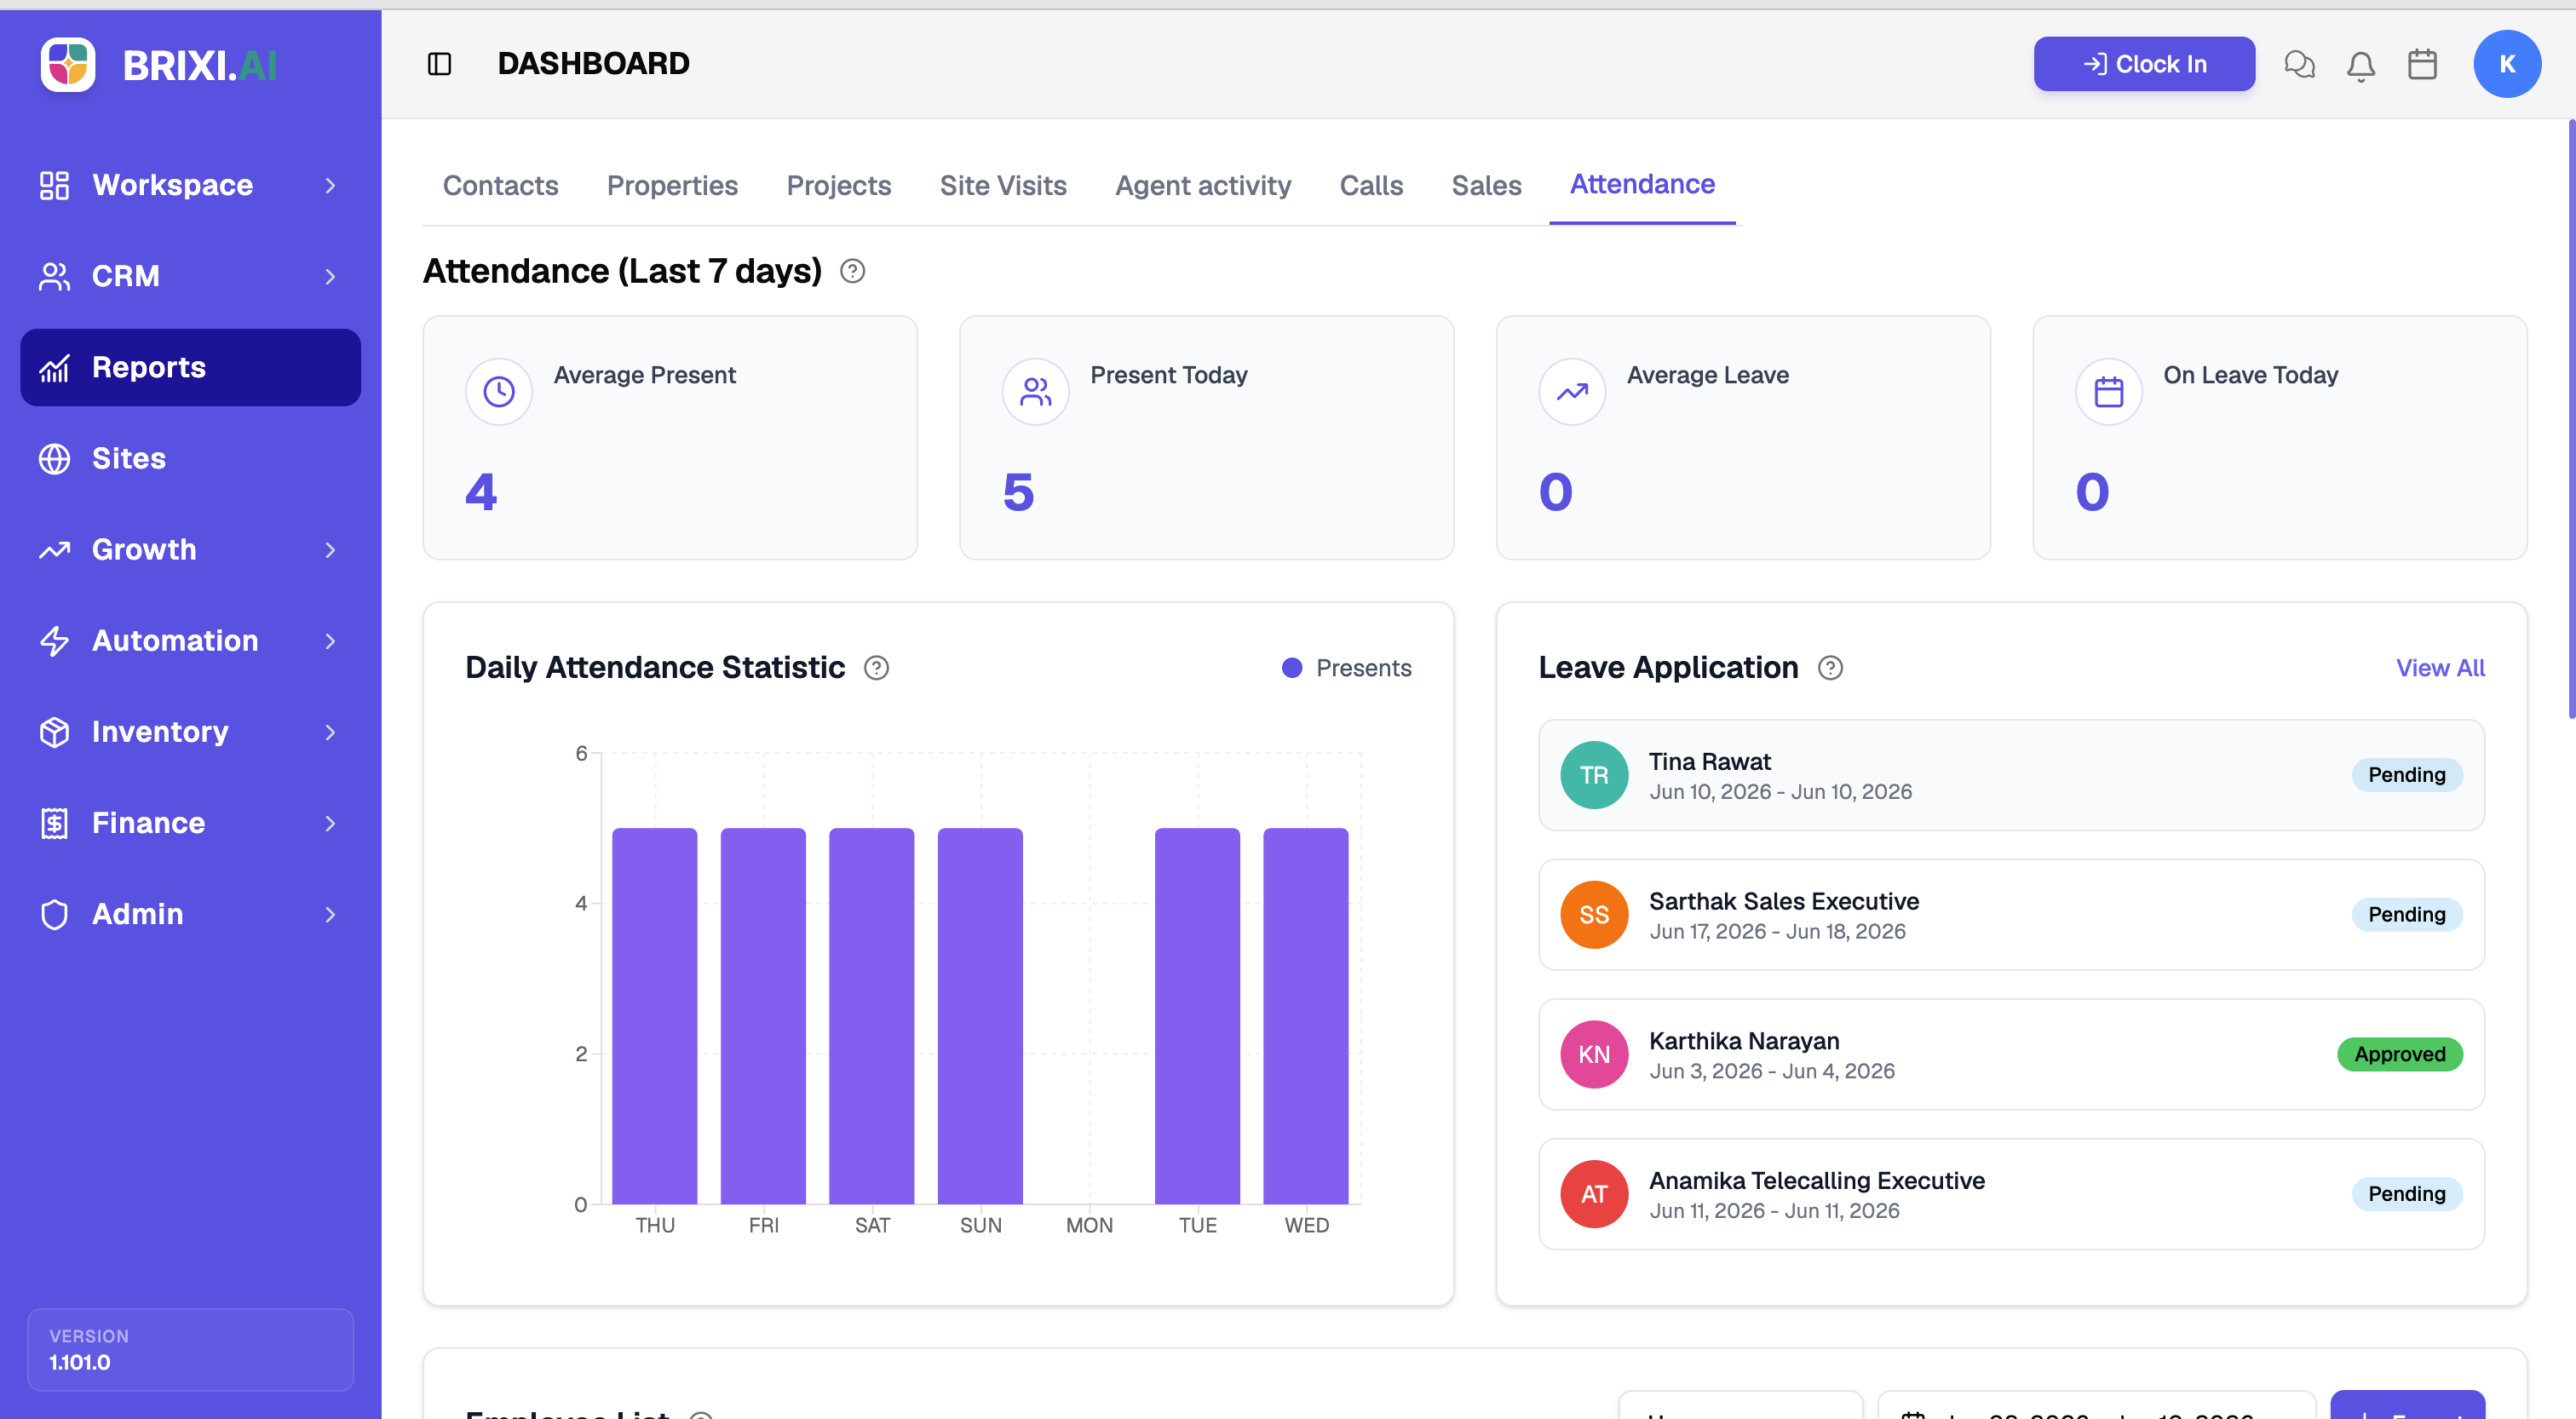
Task: Click the Average Leave trend icon
Action: (1572, 392)
